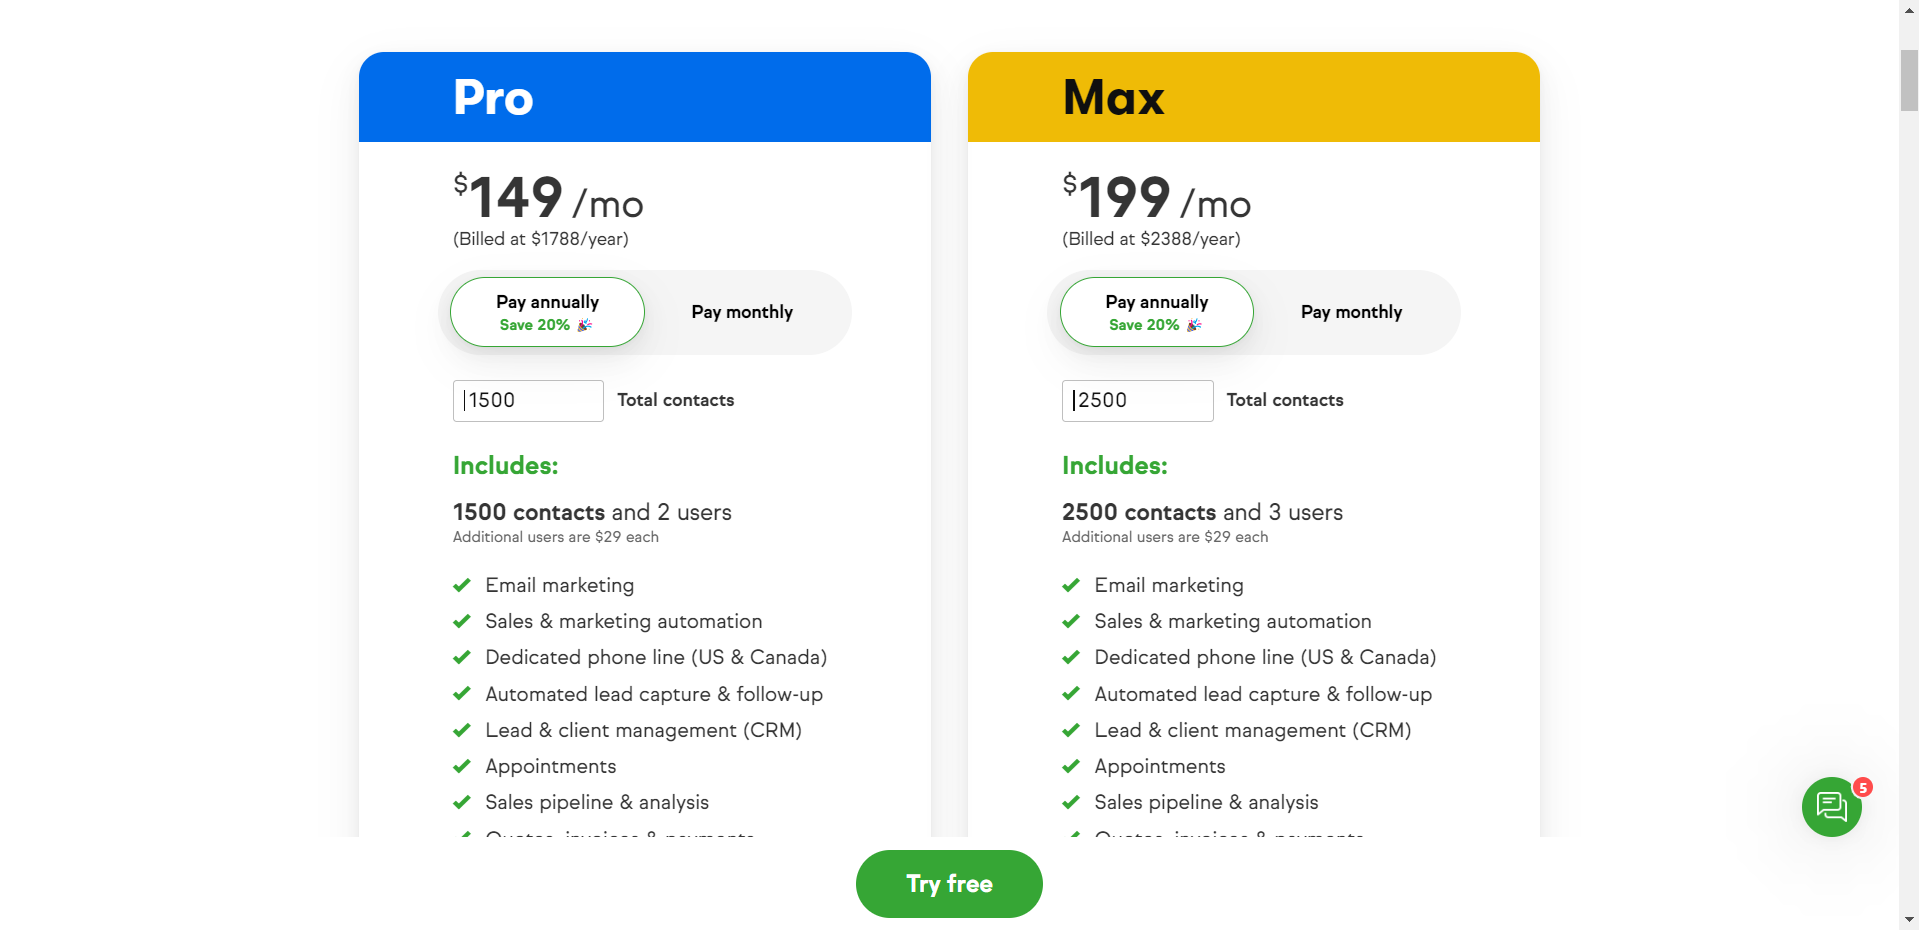This screenshot has width=1919, height=930.
Task: Click the Billed at $1788/year text under Pro
Action: (x=543, y=239)
